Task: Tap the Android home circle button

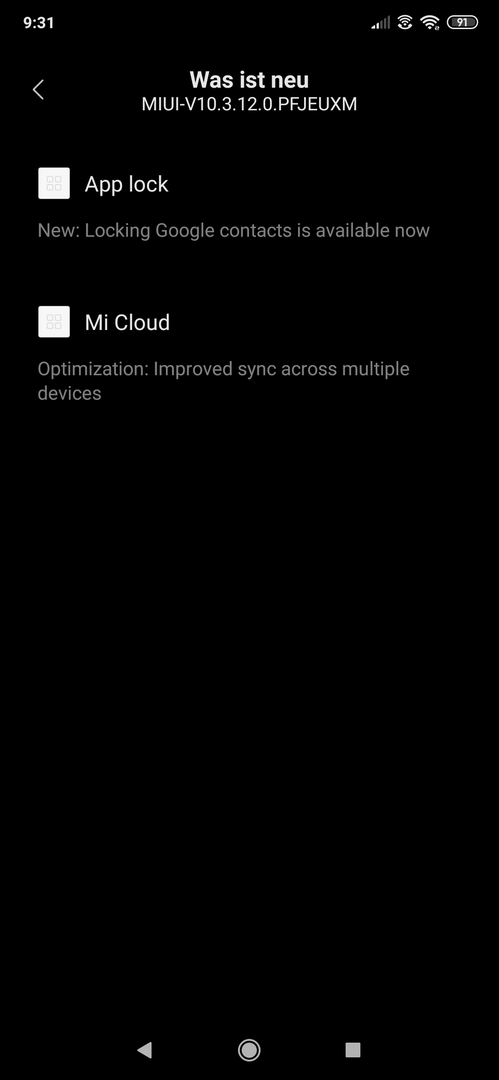Action: coord(249,1050)
